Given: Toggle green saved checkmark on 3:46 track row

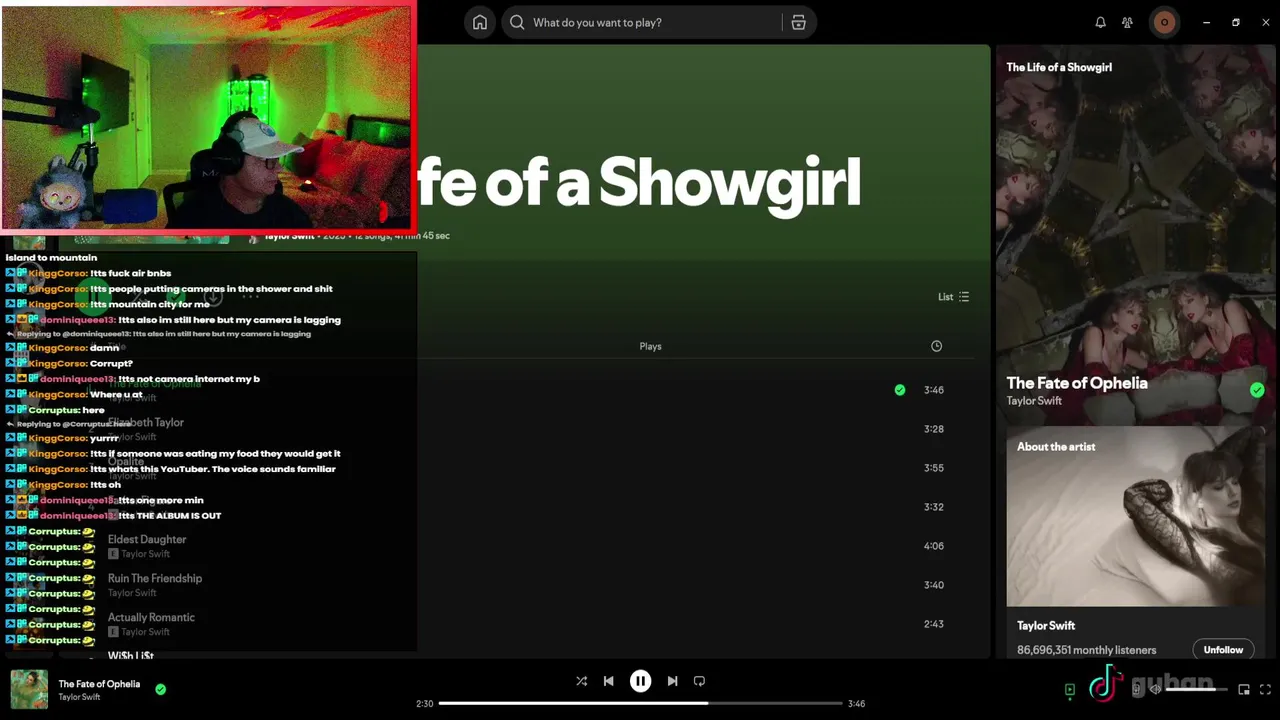Looking at the screenshot, I should click(x=900, y=390).
